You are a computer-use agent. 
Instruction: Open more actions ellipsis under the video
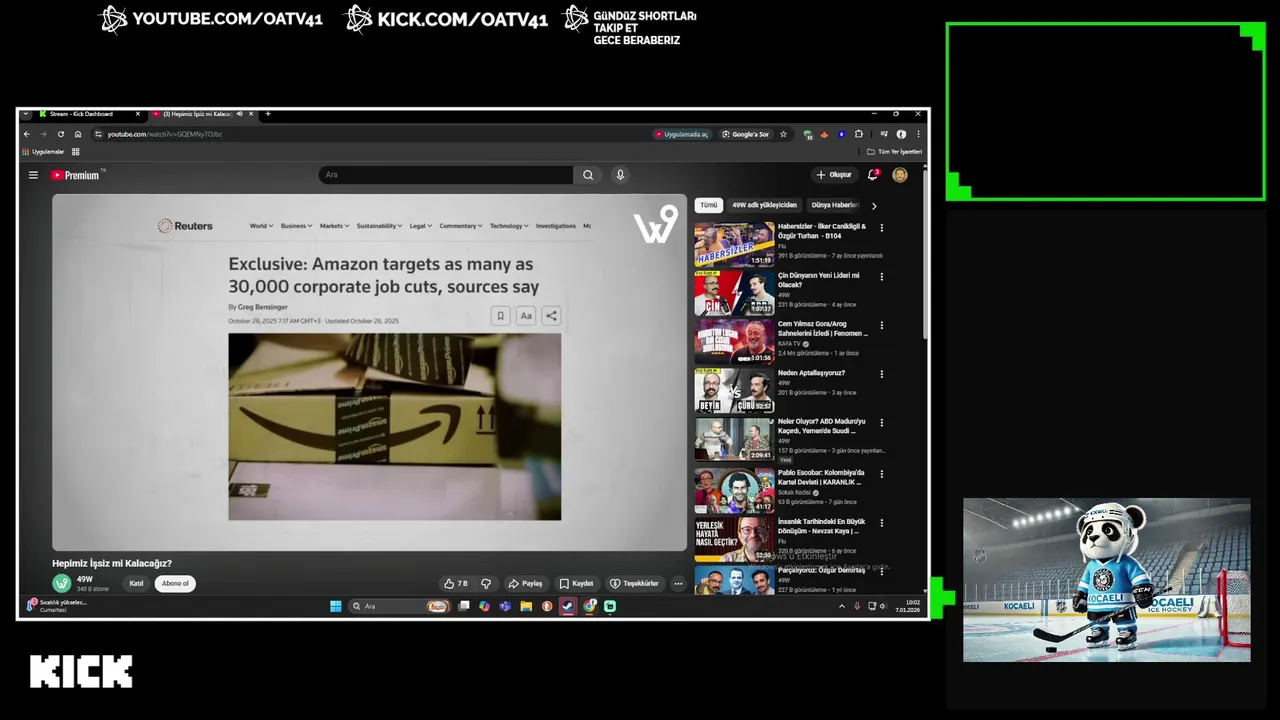678,583
